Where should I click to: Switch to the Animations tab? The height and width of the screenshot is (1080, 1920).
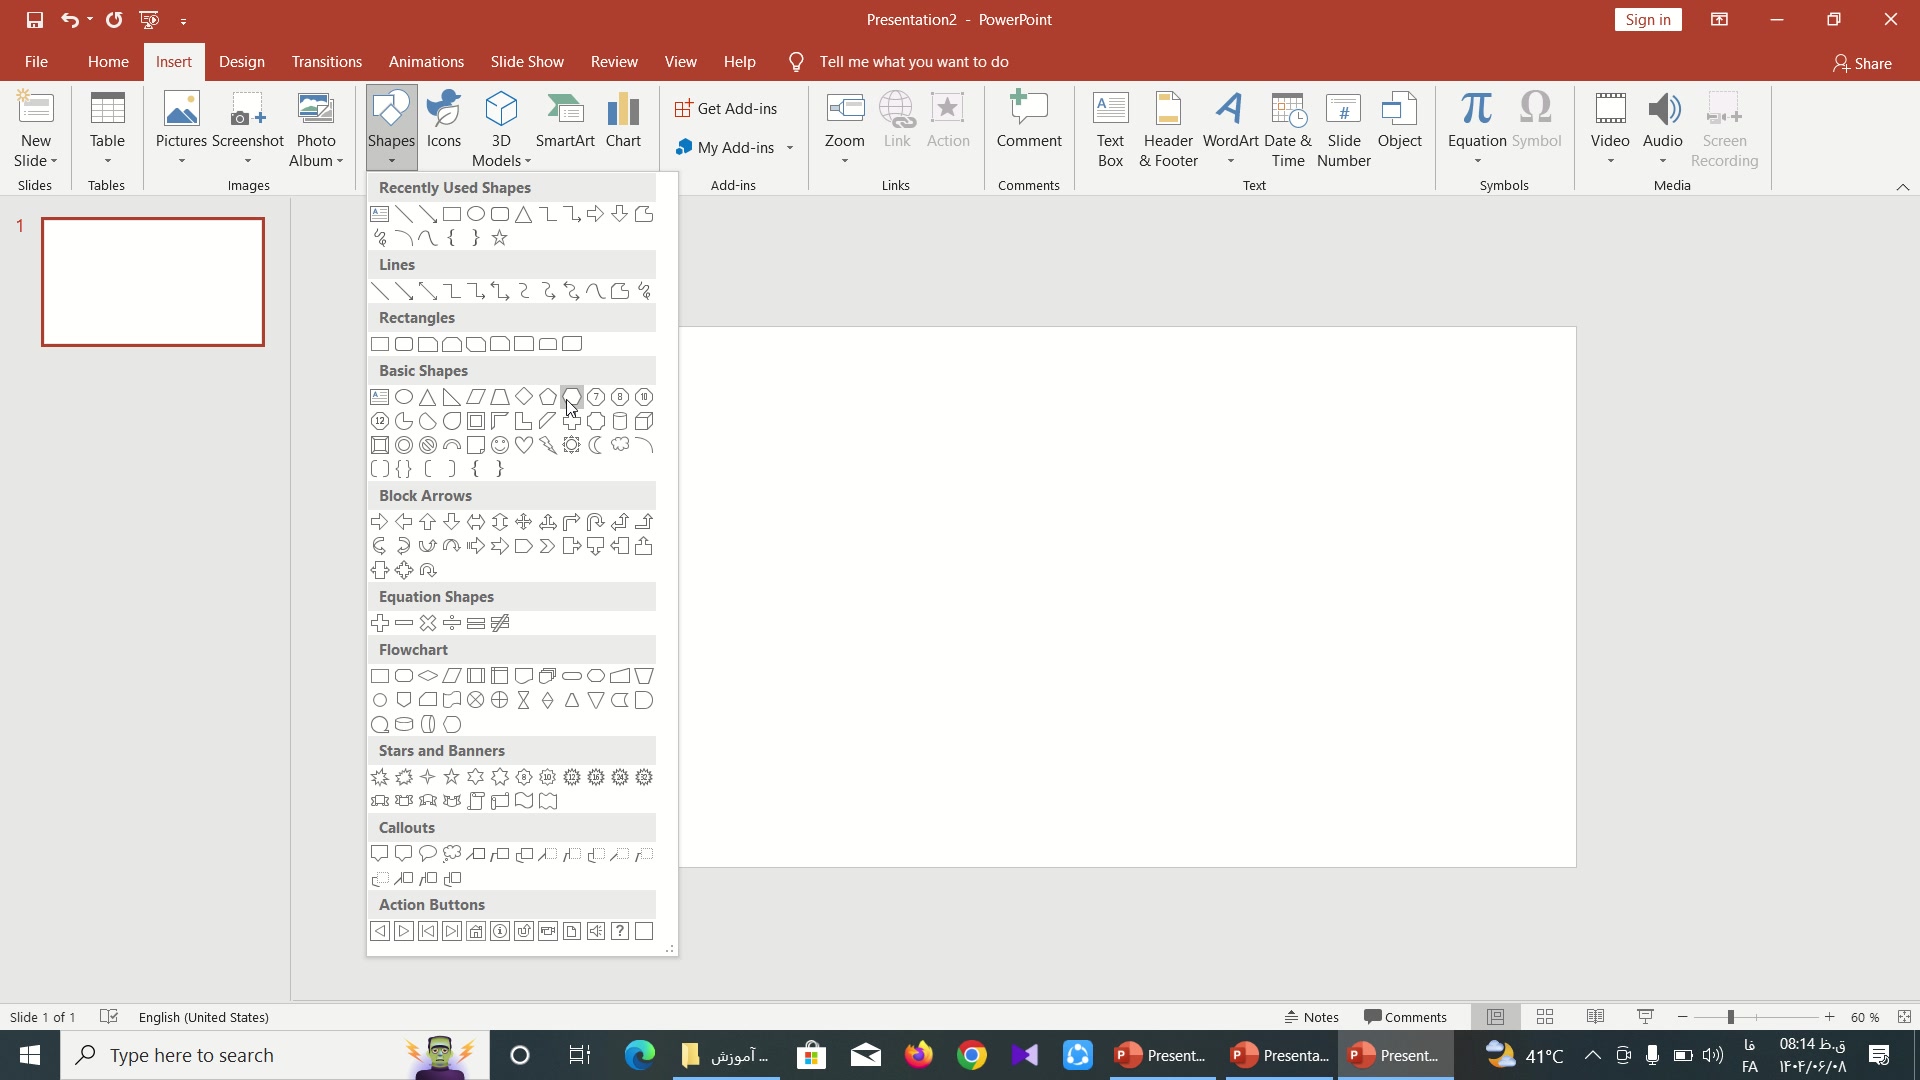(x=426, y=62)
